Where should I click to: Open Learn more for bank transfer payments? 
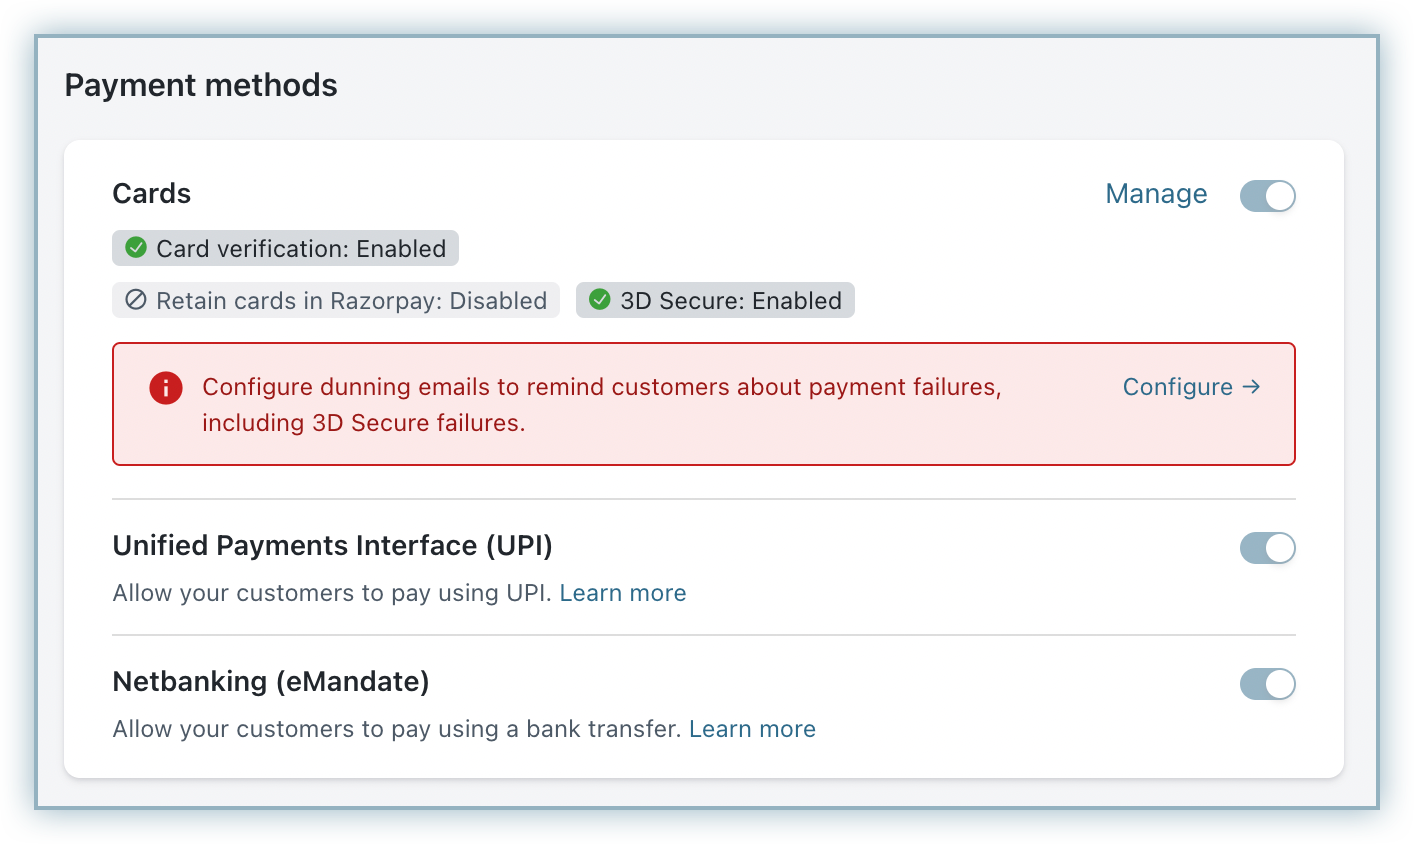click(752, 729)
